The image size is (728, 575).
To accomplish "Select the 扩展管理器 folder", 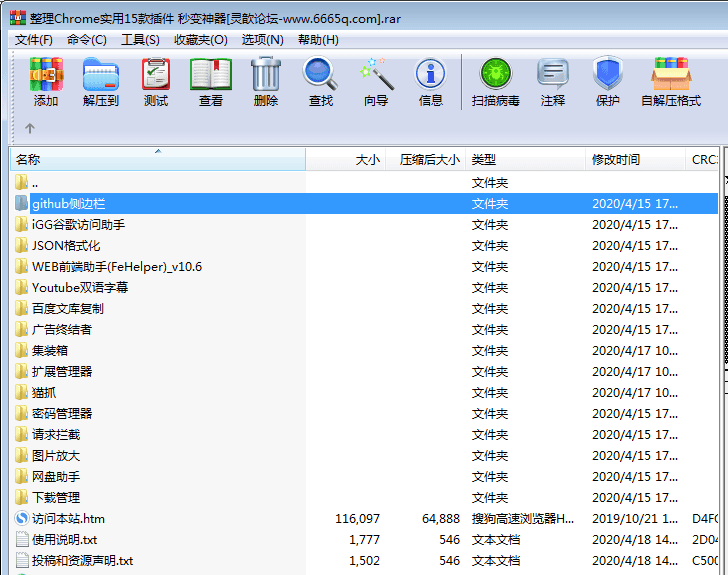I will point(62,372).
